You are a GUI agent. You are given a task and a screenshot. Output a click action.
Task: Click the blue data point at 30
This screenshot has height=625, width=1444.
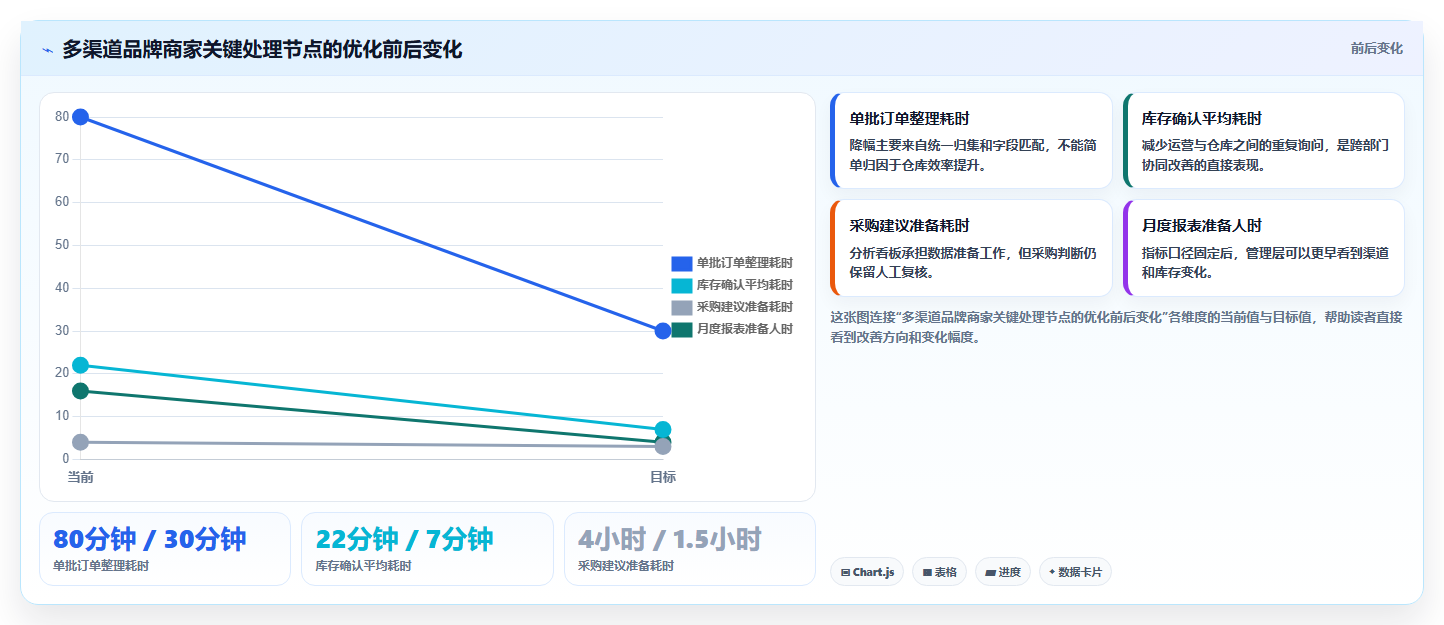[x=663, y=331]
